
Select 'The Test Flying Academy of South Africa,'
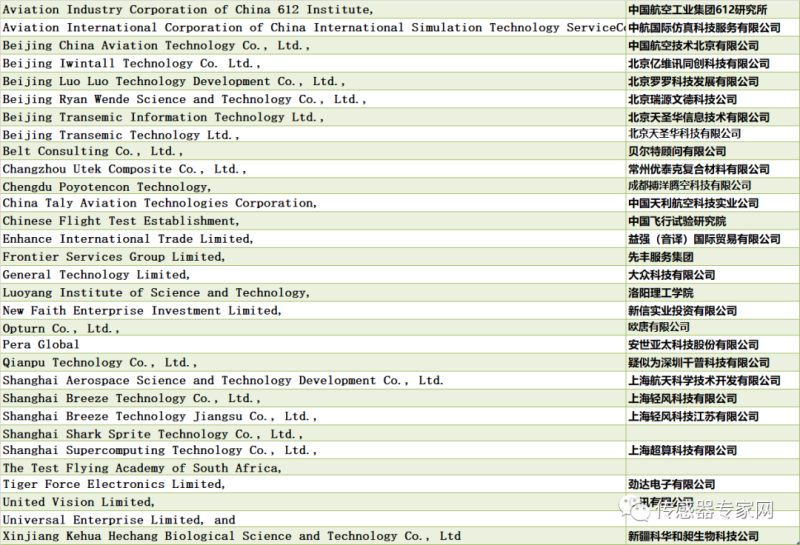[x=313, y=467]
